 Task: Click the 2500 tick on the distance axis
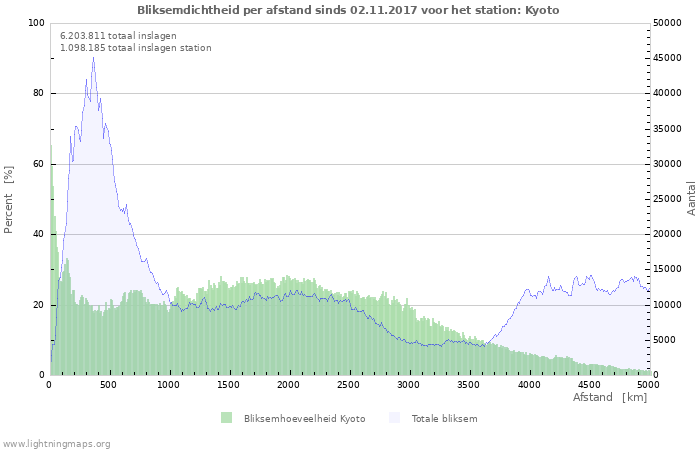[349, 384]
